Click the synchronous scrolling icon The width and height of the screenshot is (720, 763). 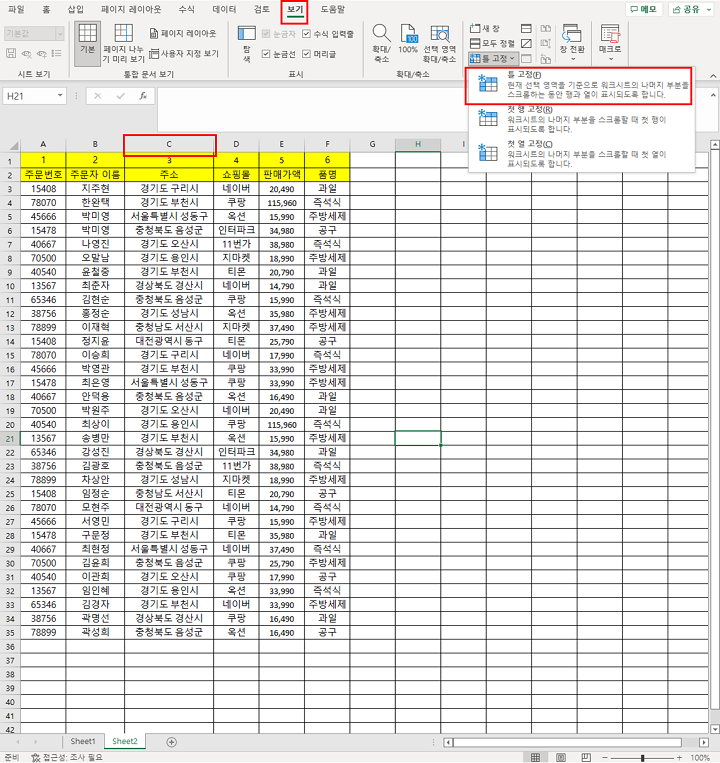(546, 43)
